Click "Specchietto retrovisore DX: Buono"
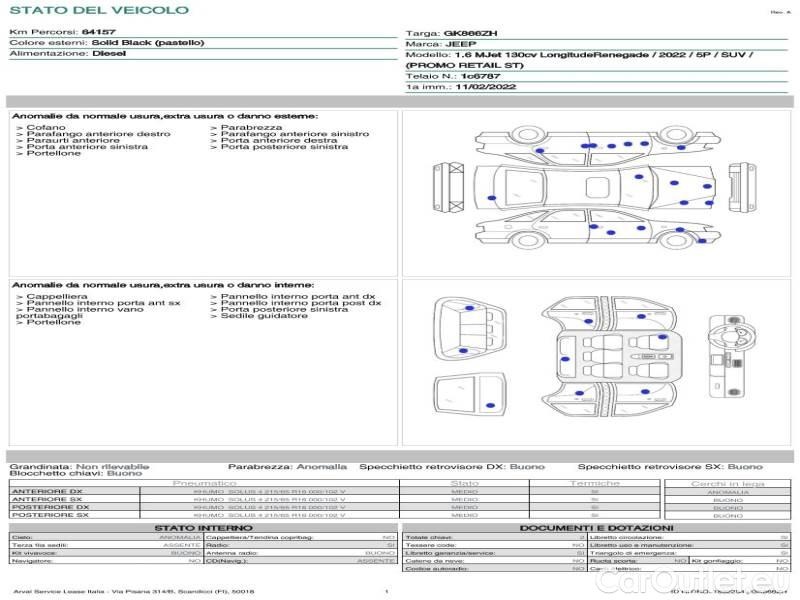 (452, 467)
